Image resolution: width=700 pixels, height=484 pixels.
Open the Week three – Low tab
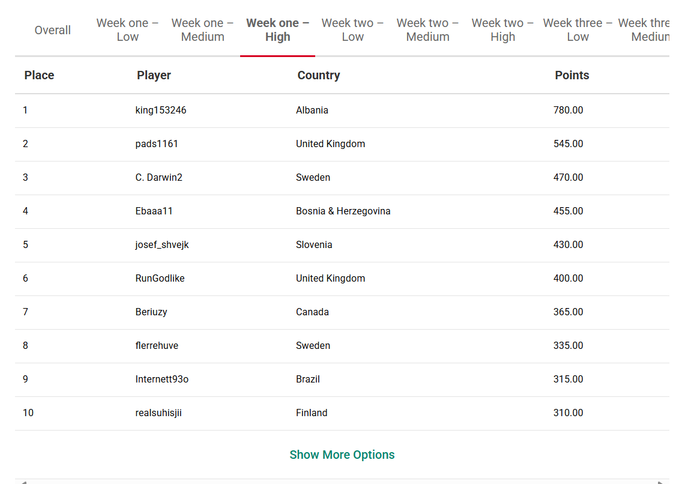point(578,30)
